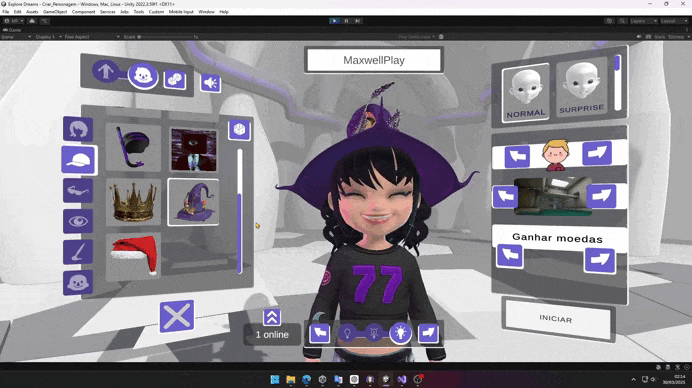Viewport: 692px width, 388px height.
Task: Go to next Ganhar moedas option arrow
Action: tap(600, 260)
